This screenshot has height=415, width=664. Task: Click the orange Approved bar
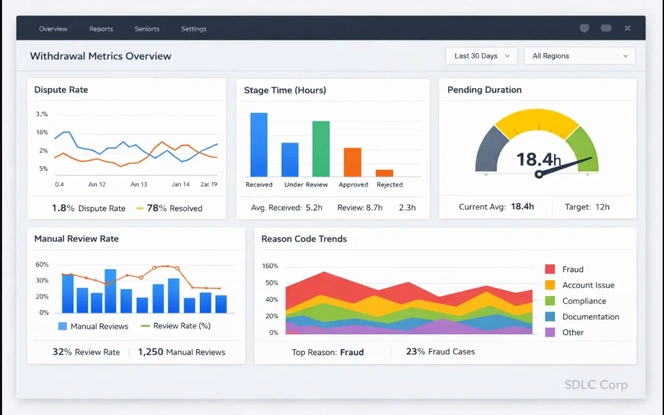pyautogui.click(x=352, y=162)
